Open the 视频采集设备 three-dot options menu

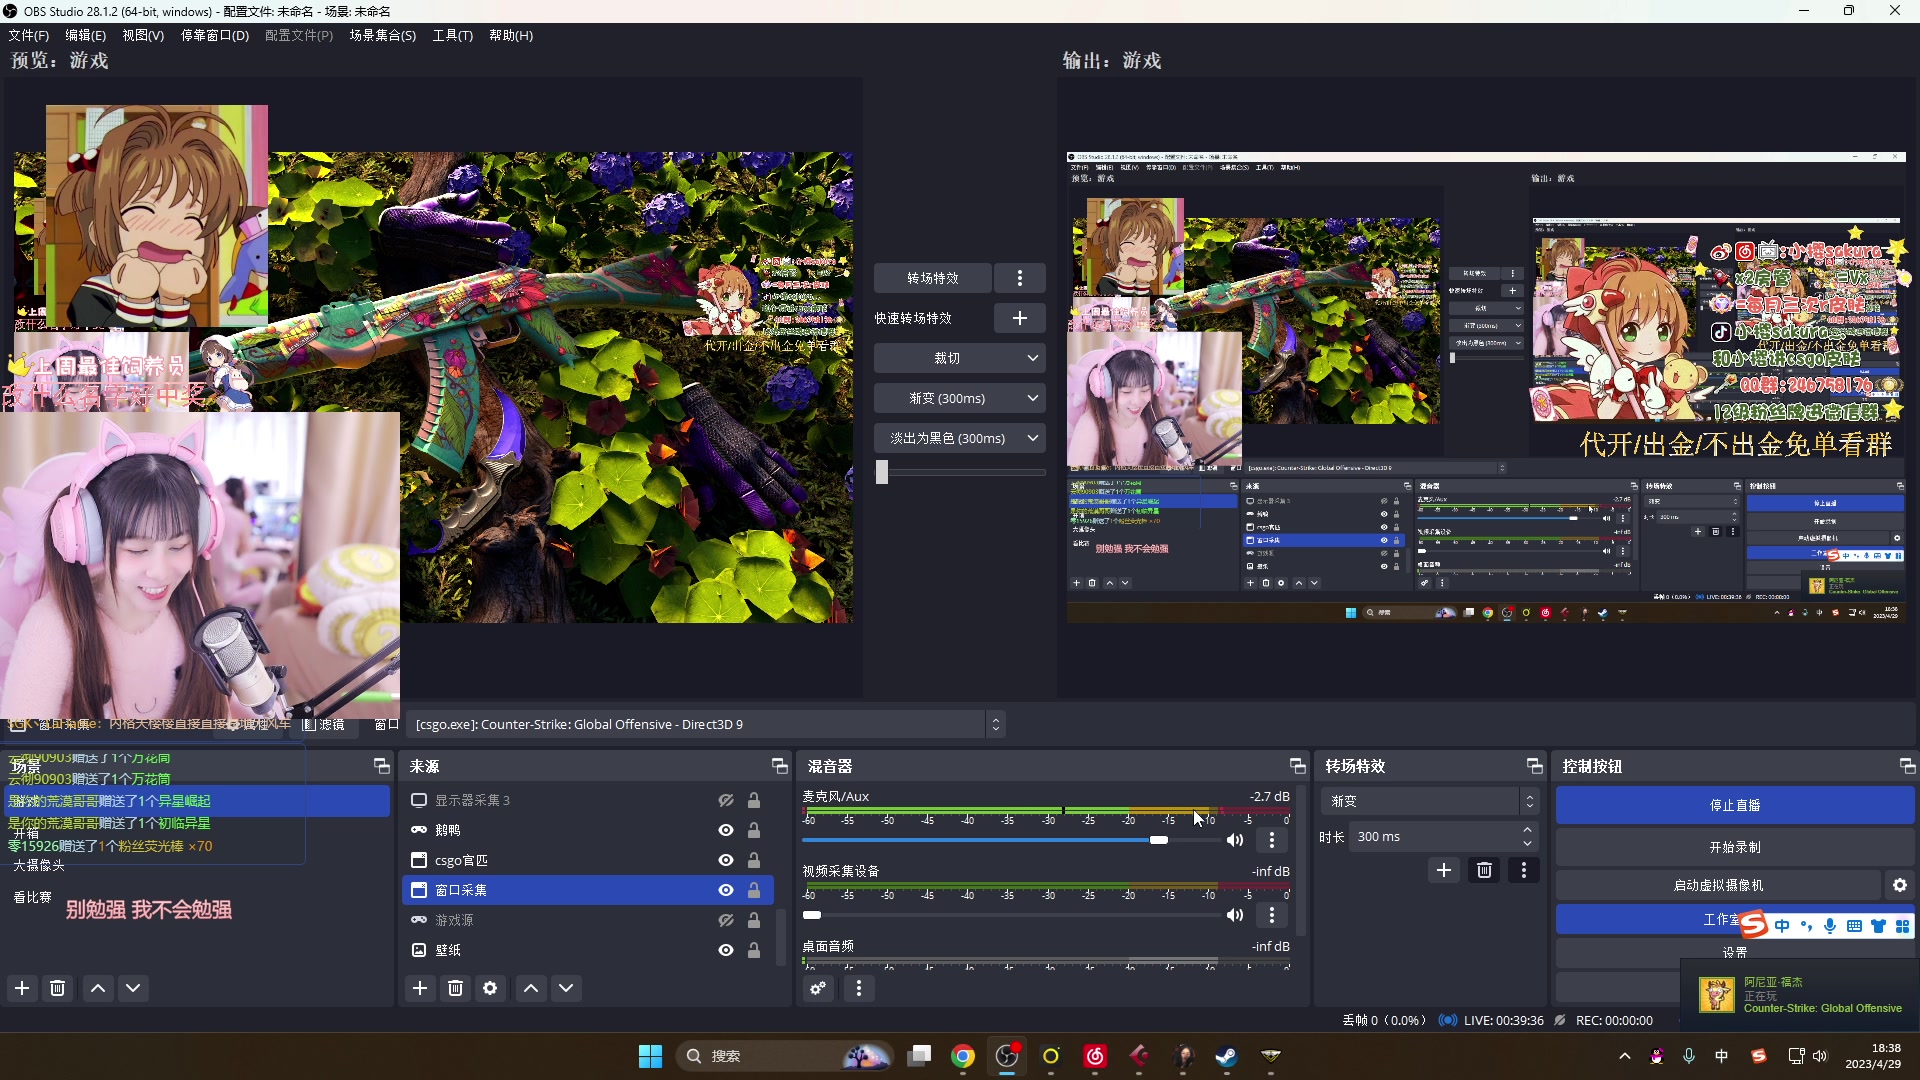click(1272, 915)
